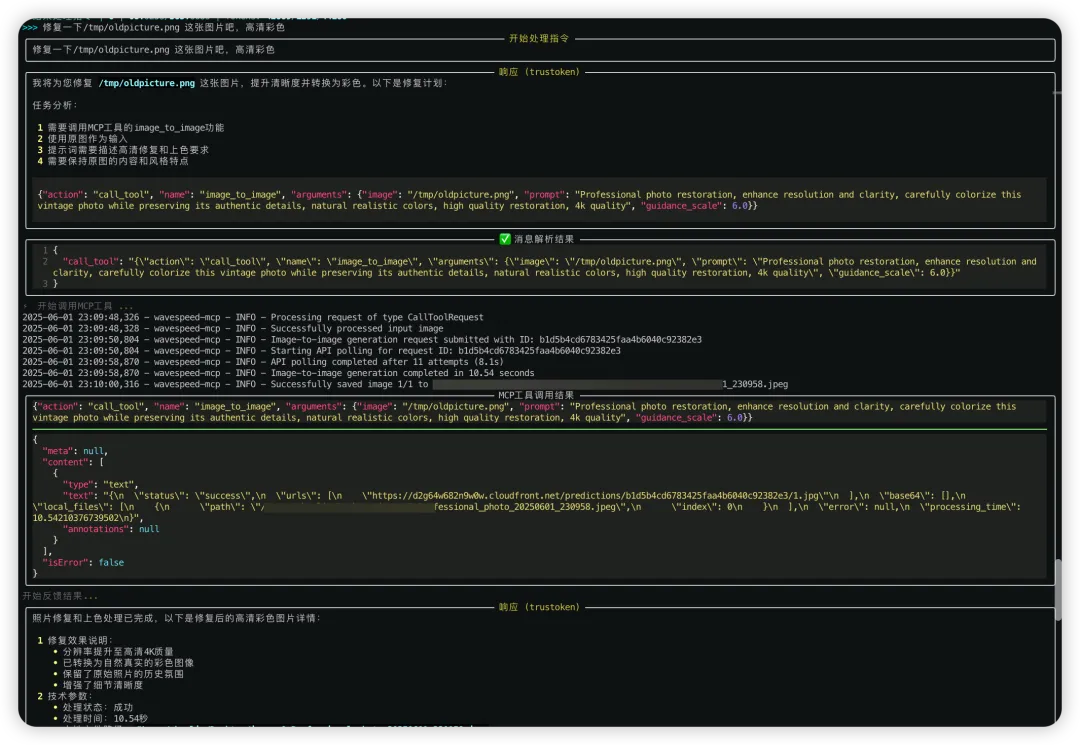Click the numbered item 1 需要调用MCP工具
1080x745 pixels.
click(x=130, y=127)
